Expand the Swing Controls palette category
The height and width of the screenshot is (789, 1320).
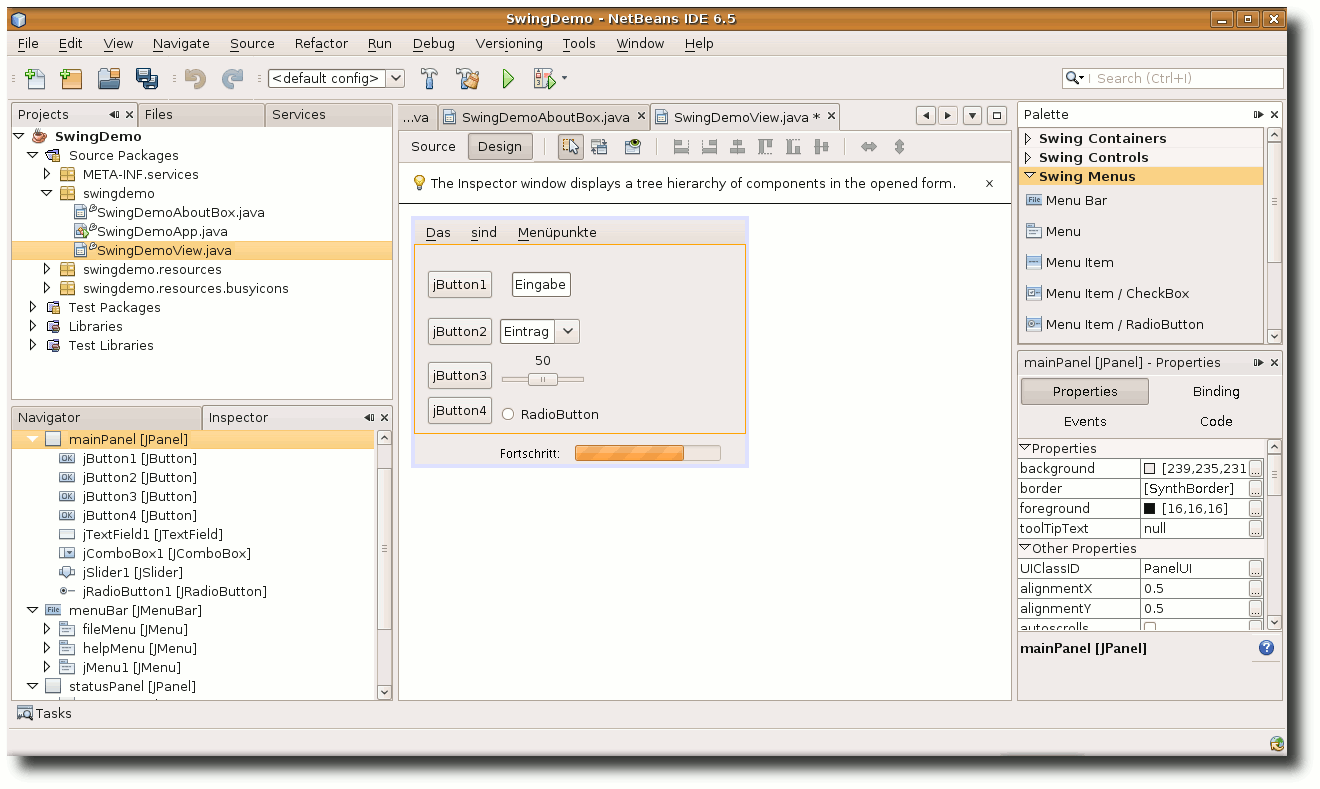[x=1028, y=157]
